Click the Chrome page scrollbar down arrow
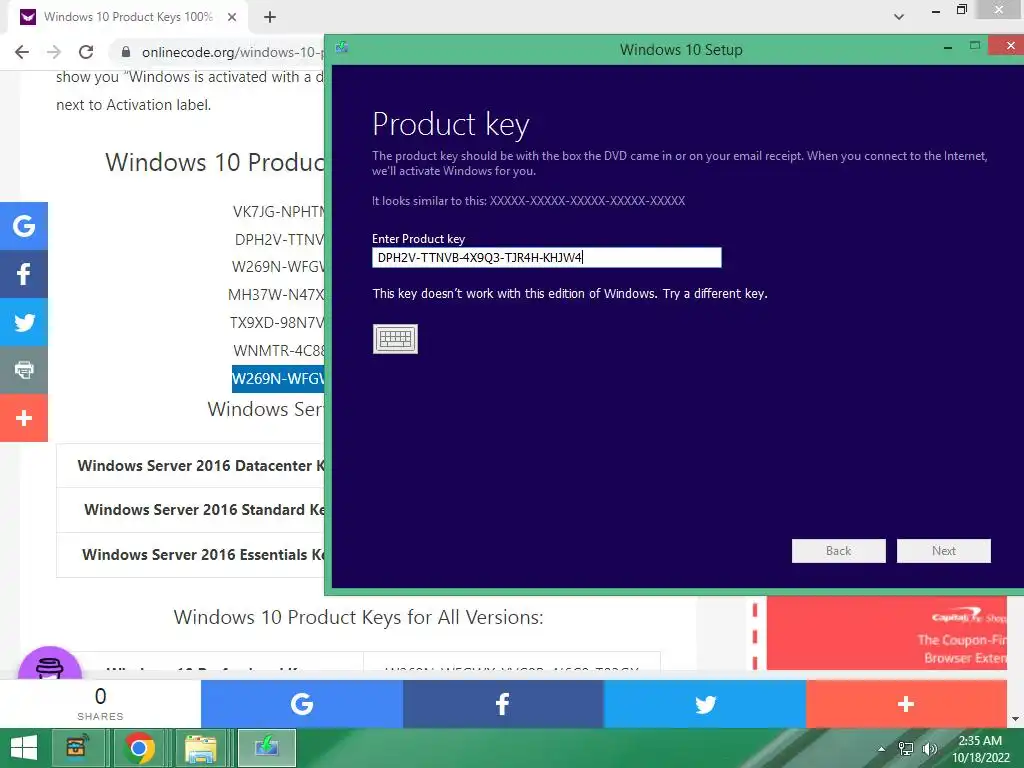This screenshot has height=768, width=1024. point(1016,719)
